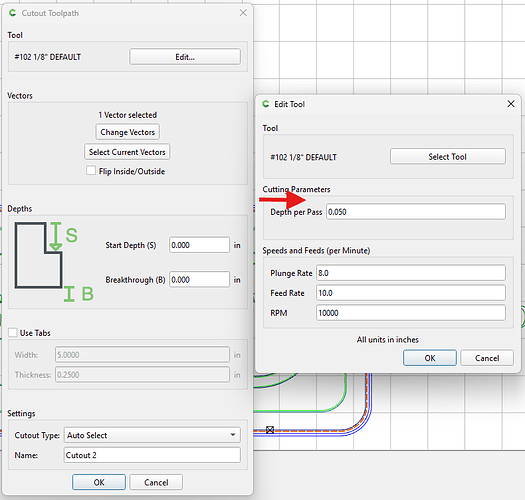
Task: Click into the Depth per Pass field
Action: (416, 212)
